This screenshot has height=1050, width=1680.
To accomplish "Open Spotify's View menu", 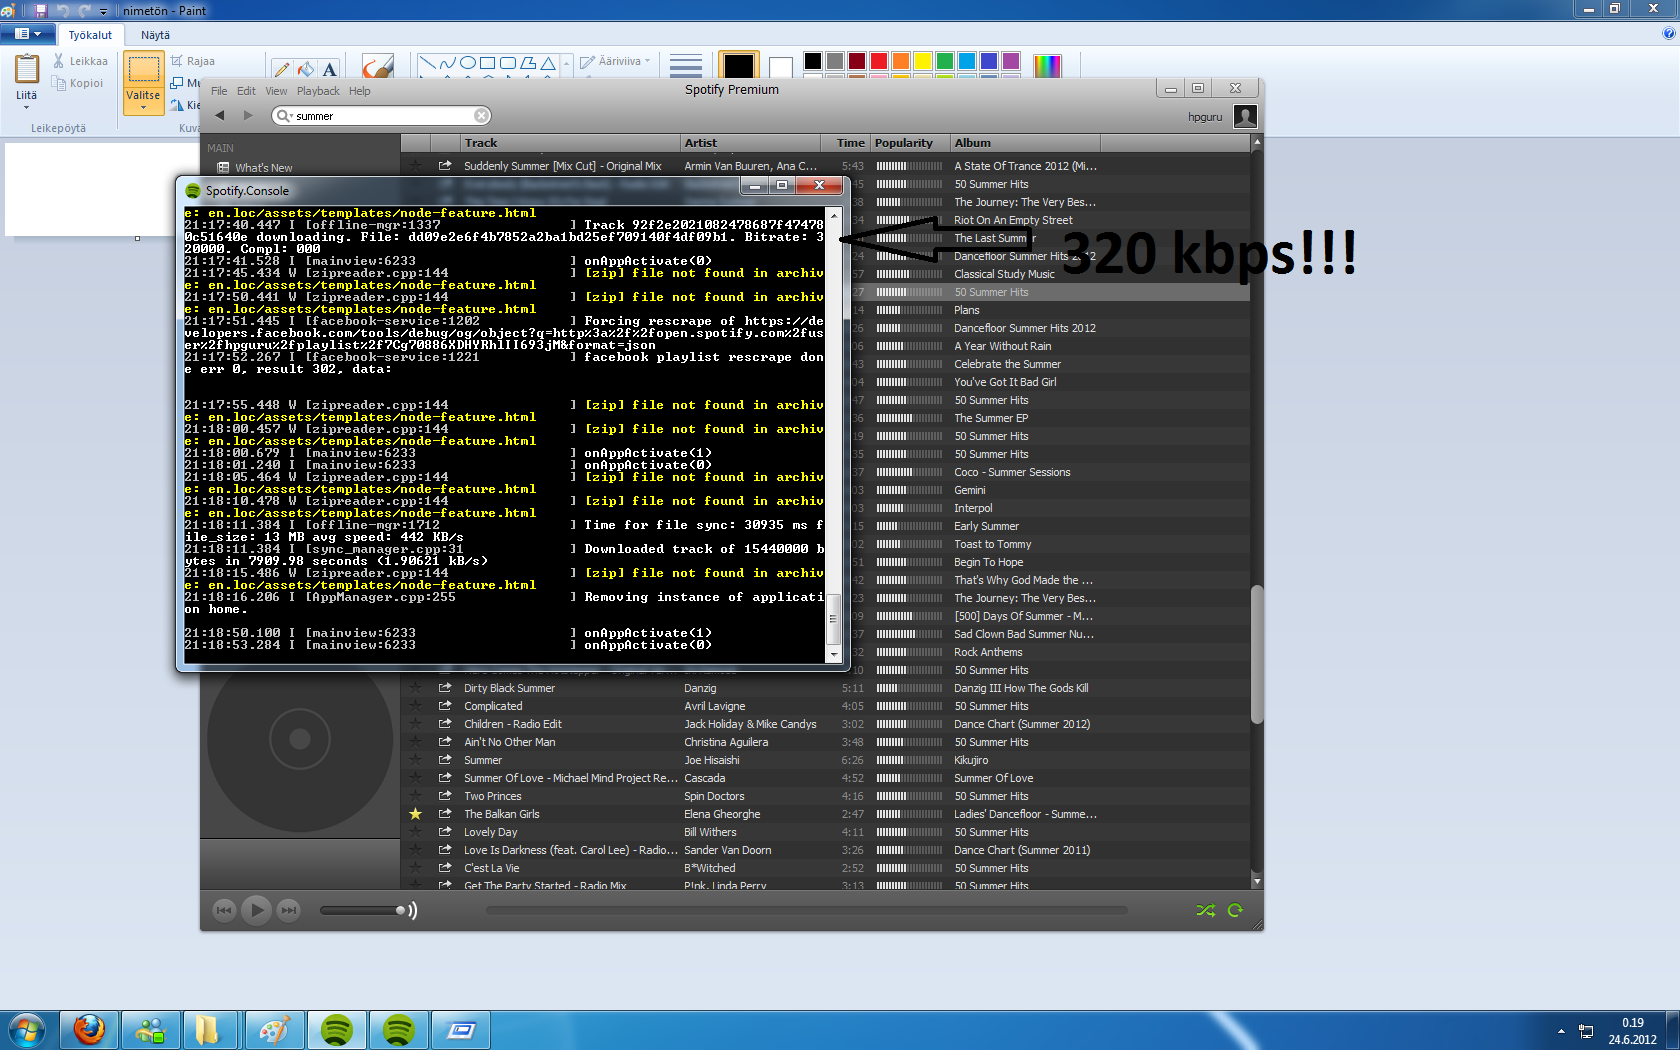I will (276, 91).
